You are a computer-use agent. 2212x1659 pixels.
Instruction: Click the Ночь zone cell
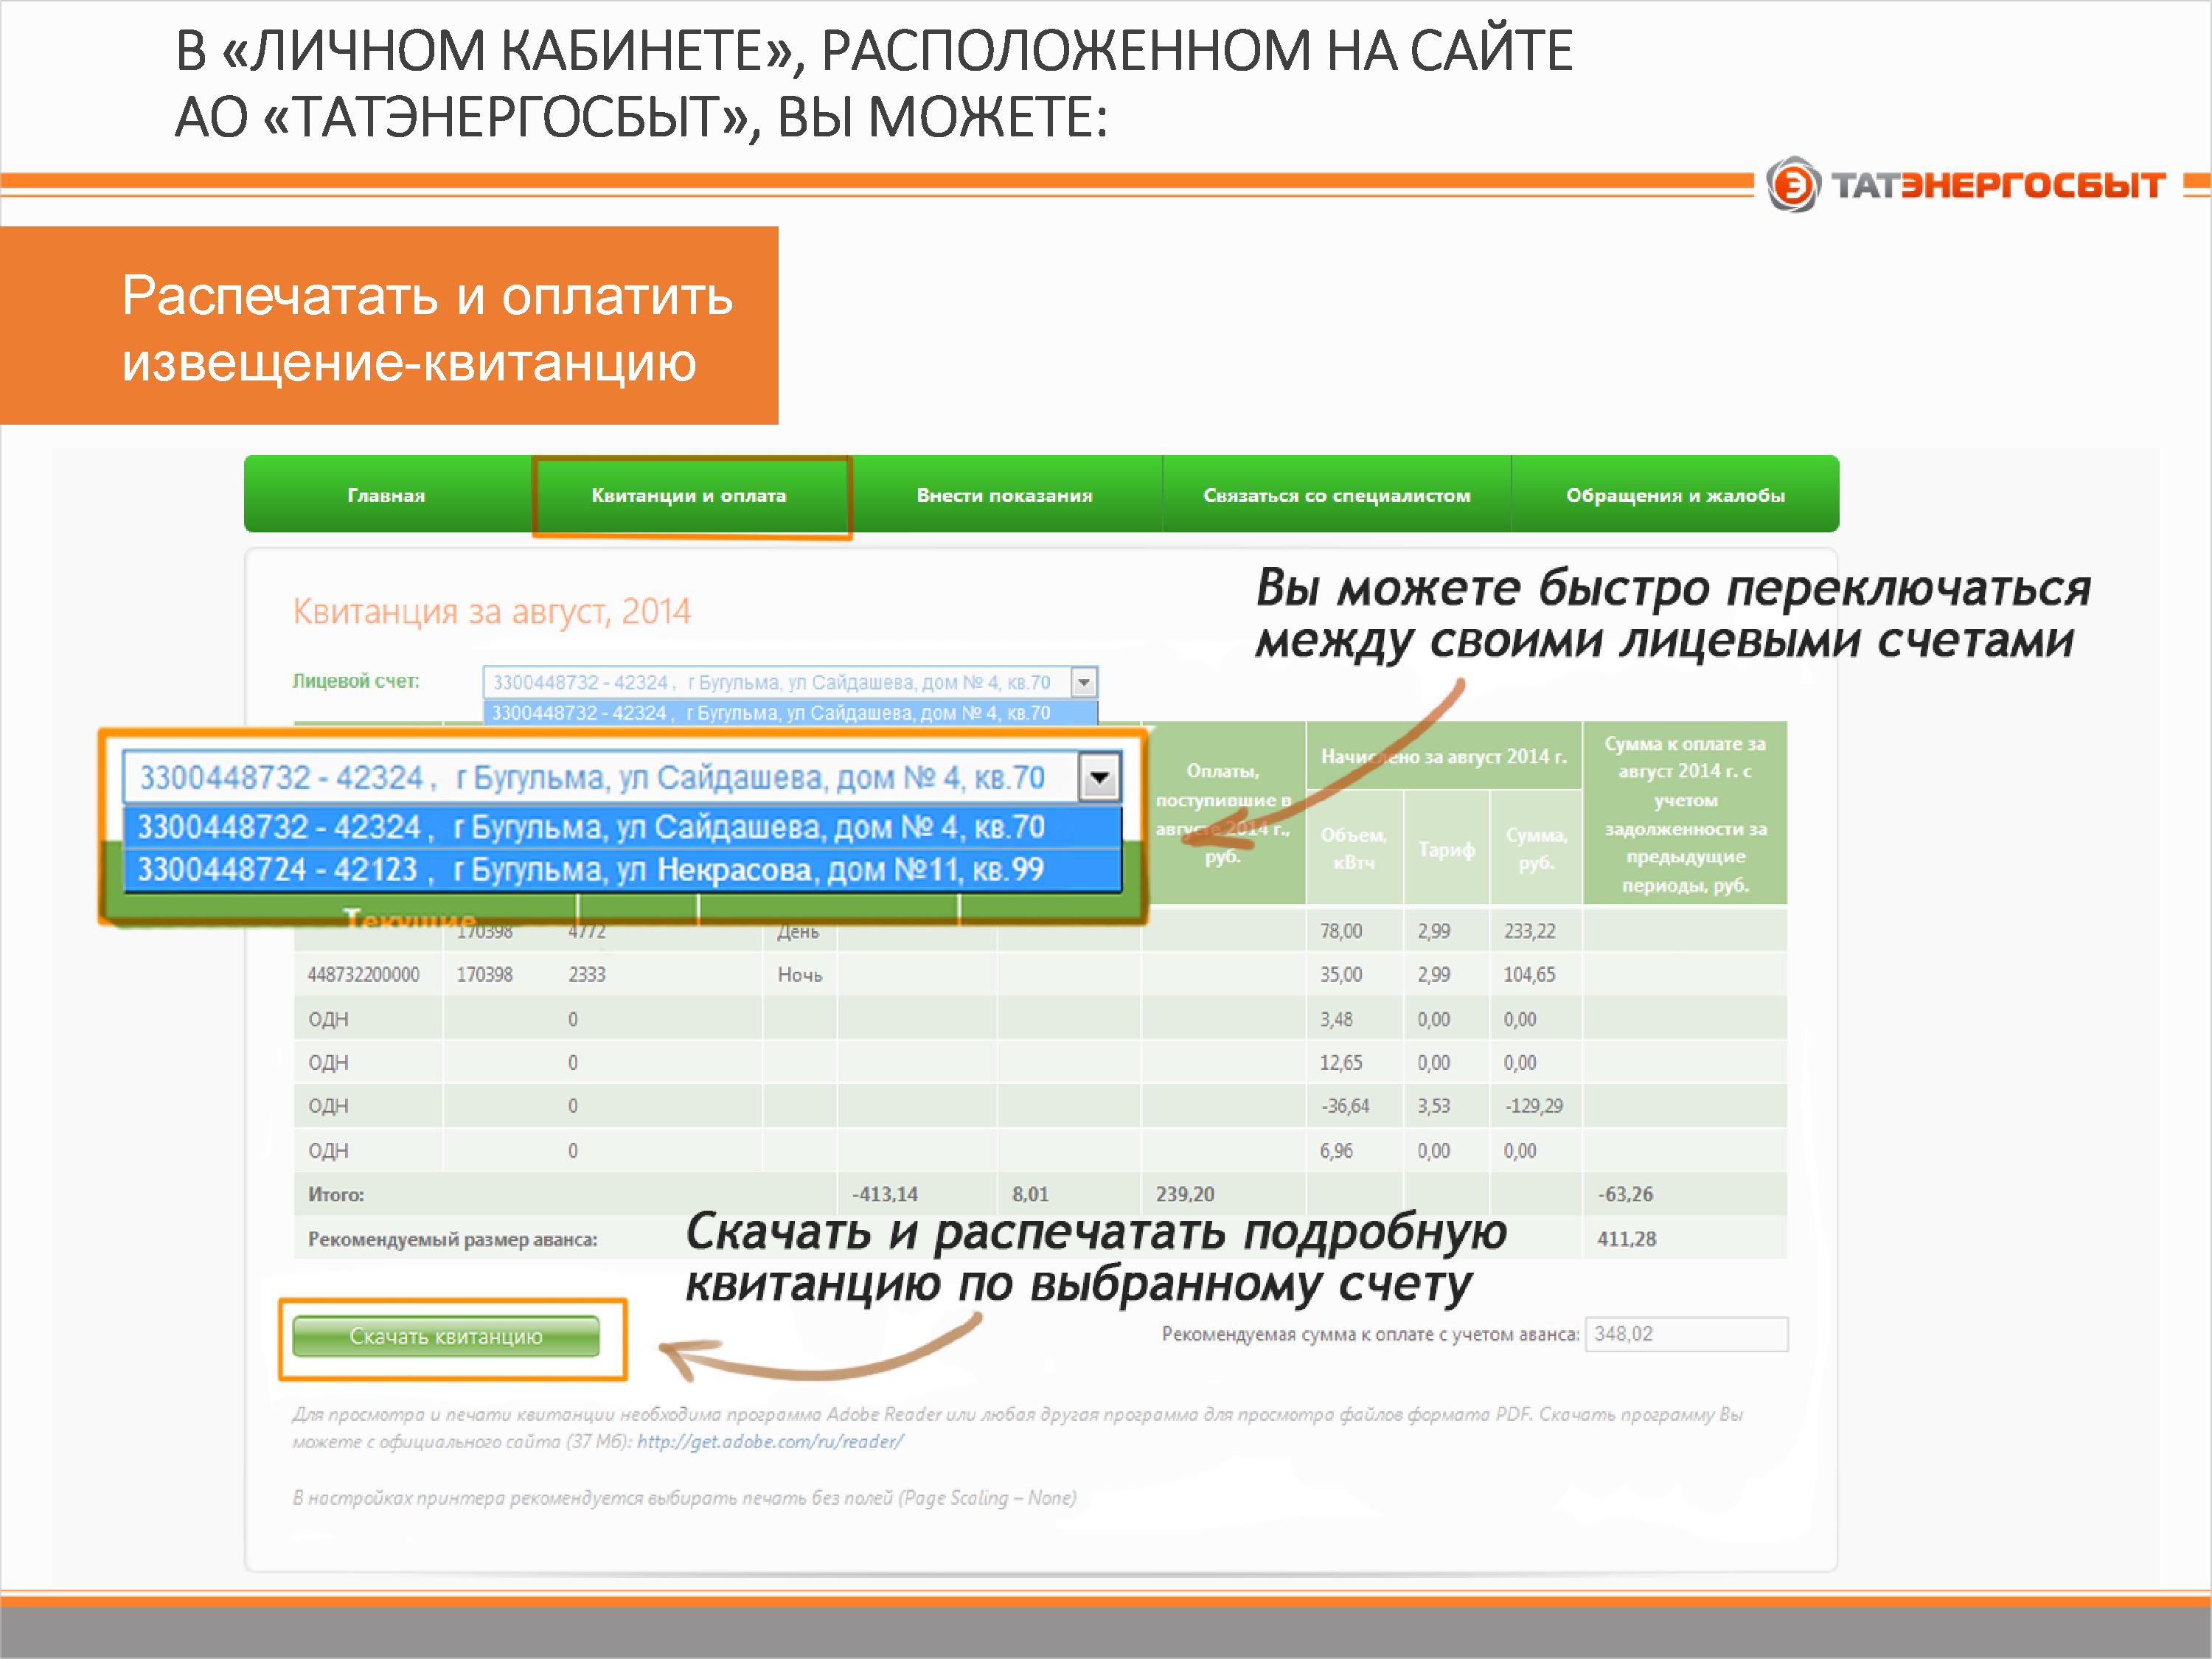coord(800,975)
